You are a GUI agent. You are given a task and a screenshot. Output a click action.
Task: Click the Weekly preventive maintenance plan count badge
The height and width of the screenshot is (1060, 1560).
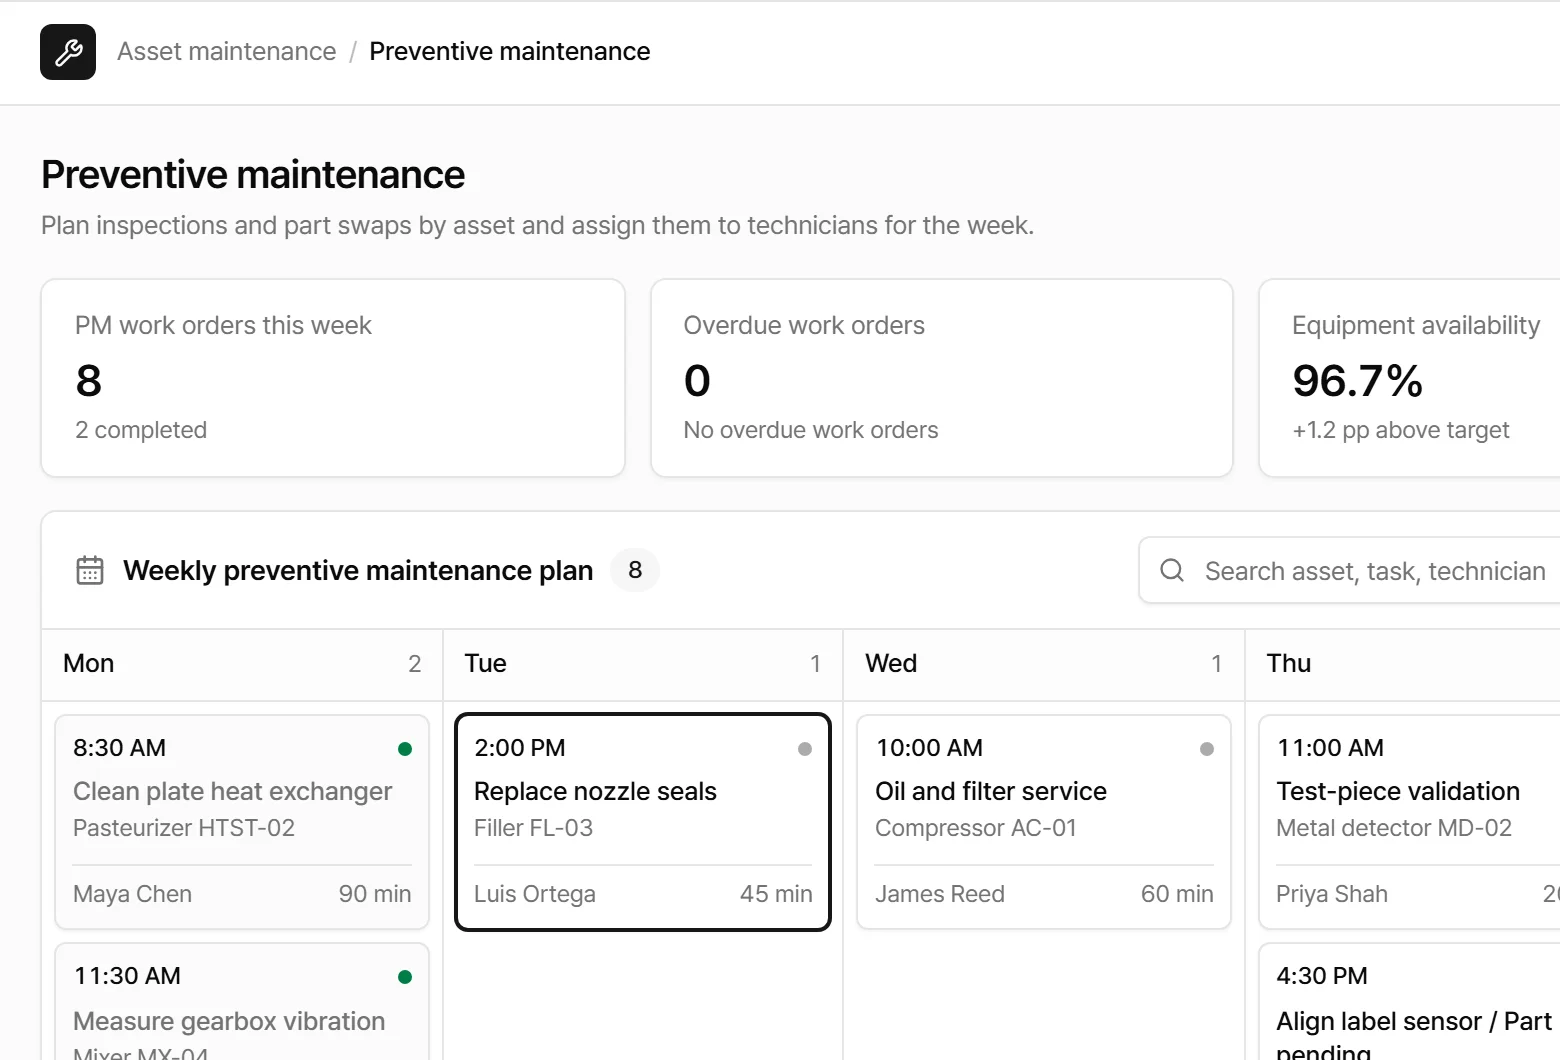[x=635, y=570]
